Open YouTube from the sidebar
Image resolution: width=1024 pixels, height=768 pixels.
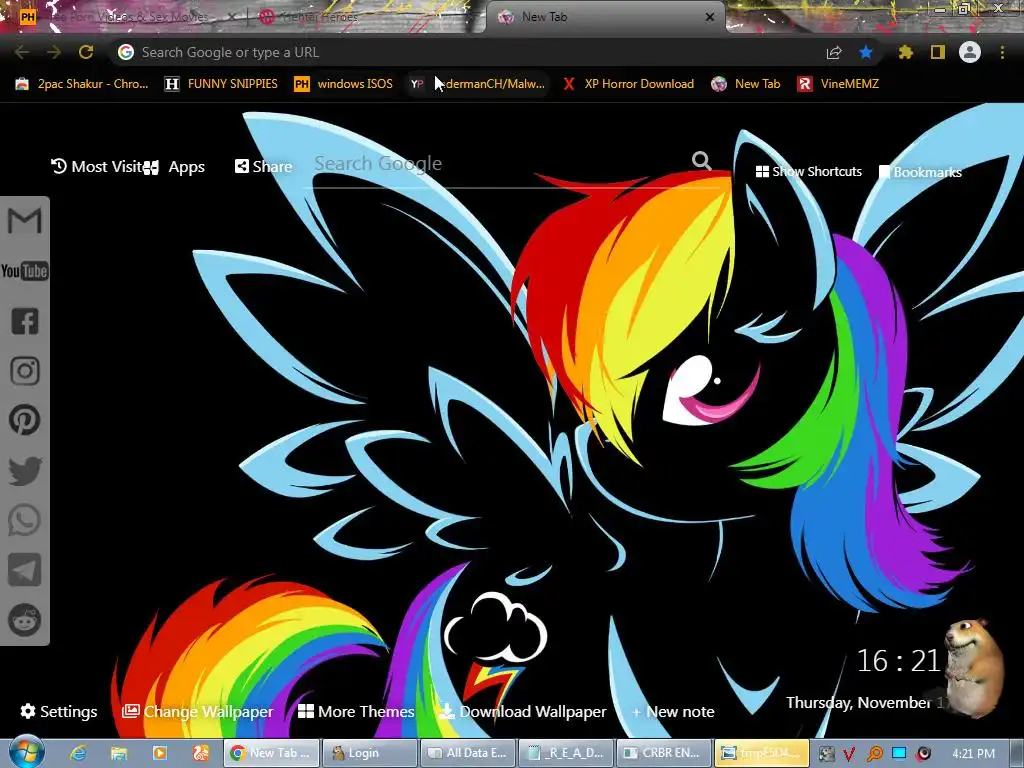24,270
